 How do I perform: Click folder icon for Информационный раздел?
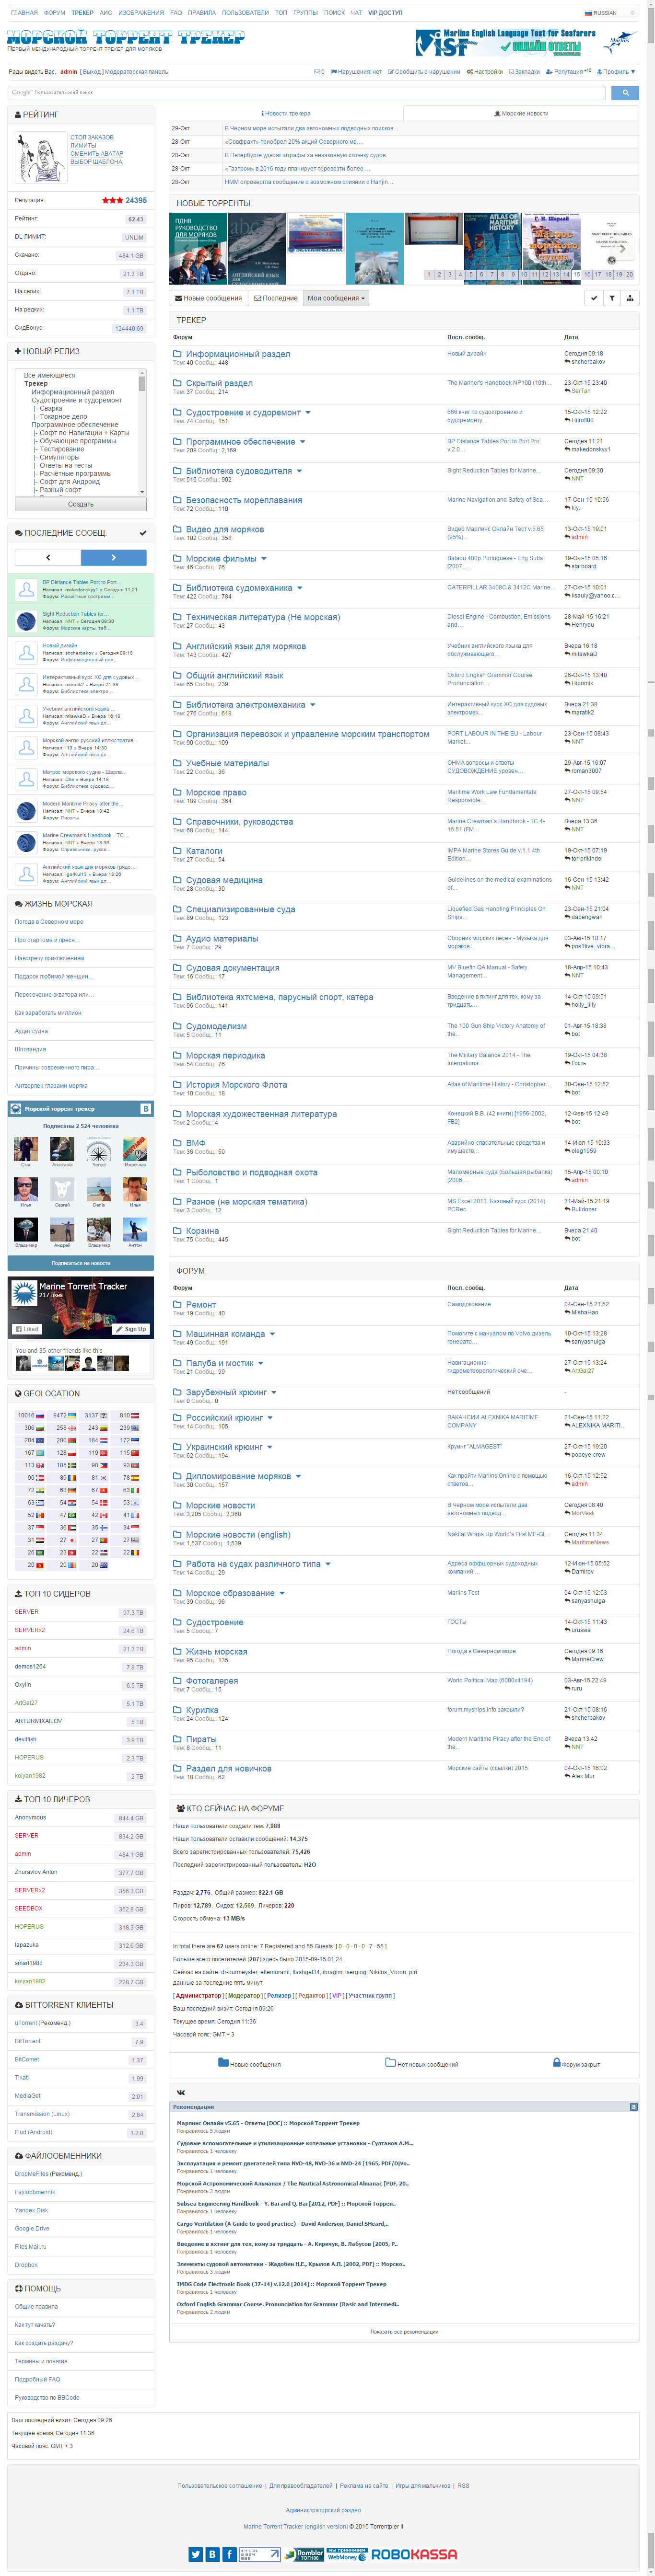pos(177,354)
